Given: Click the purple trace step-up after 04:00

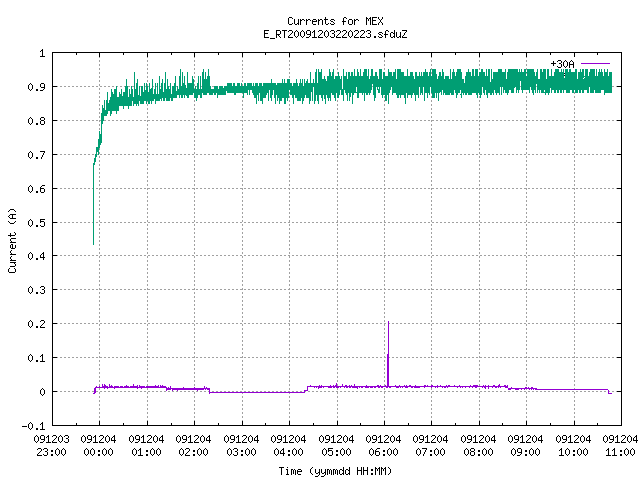Looking at the screenshot, I should [x=307, y=389].
